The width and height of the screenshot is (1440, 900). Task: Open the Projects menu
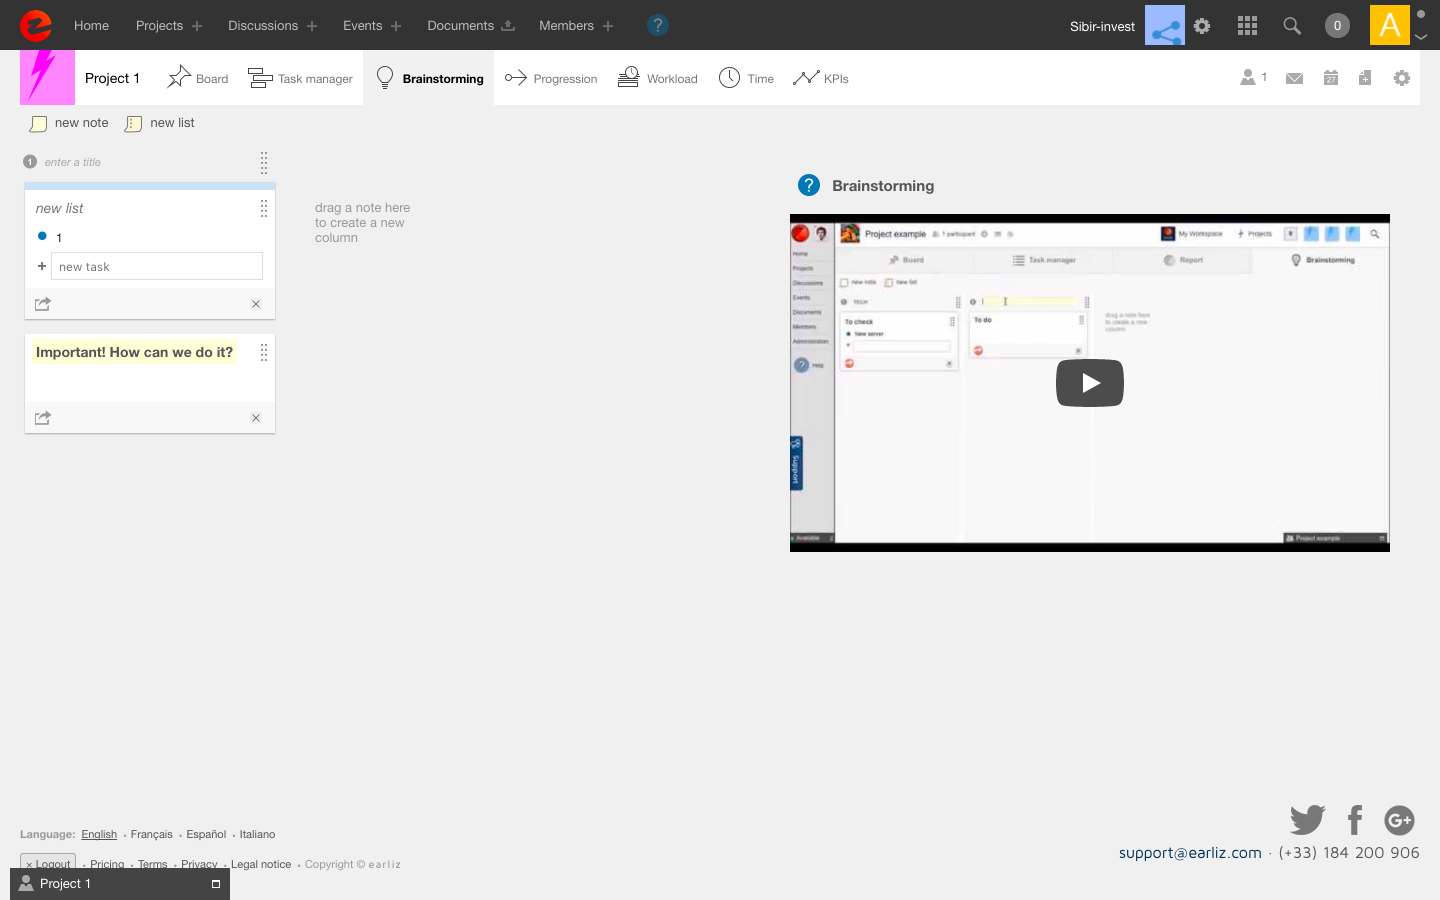(x=159, y=26)
